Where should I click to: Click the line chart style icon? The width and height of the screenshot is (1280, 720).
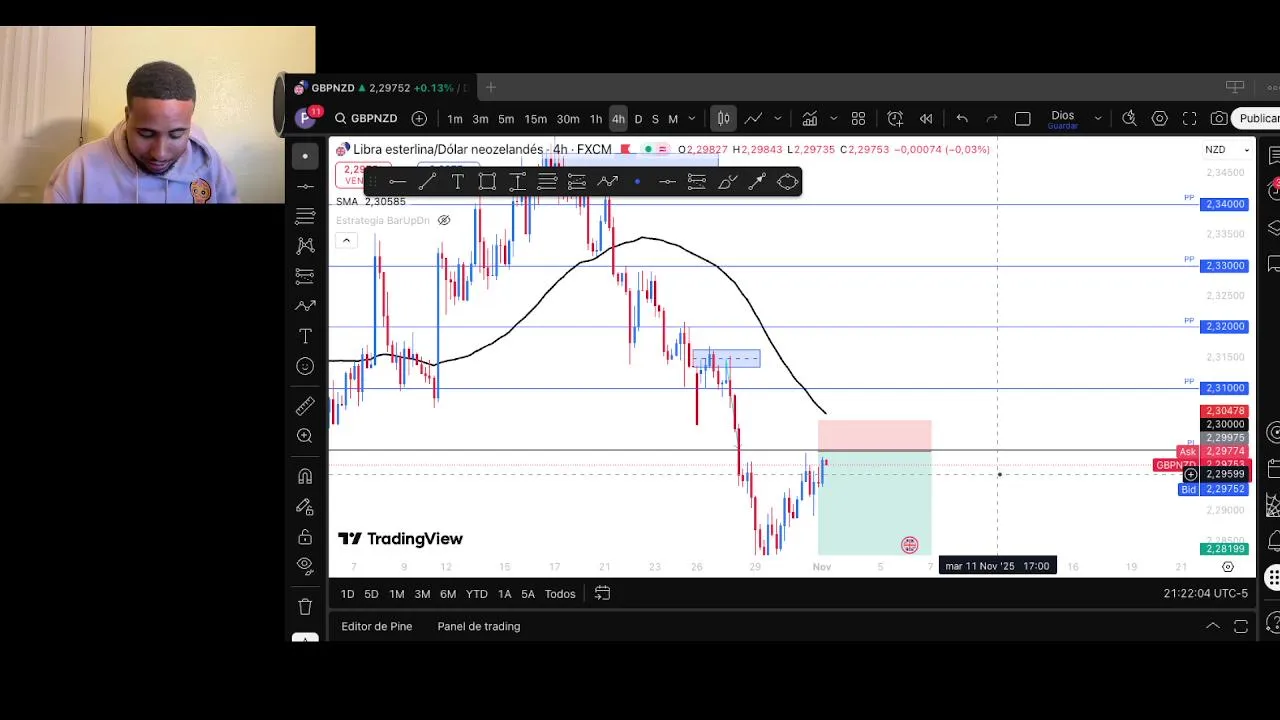click(x=753, y=118)
